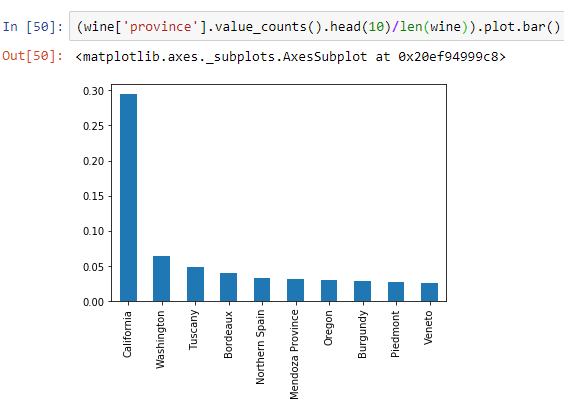564x411 pixels.
Task: Click the California axis label
Action: 127,334
